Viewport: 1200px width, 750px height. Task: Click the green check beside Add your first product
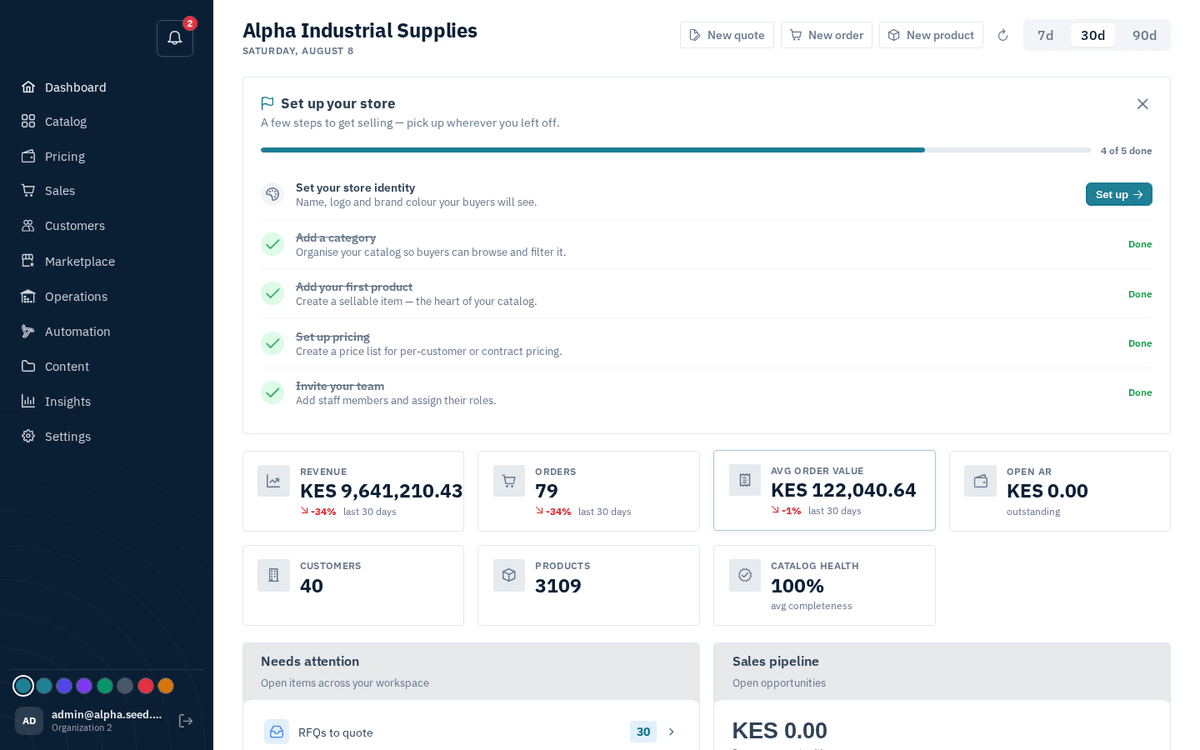pyautogui.click(x=273, y=293)
